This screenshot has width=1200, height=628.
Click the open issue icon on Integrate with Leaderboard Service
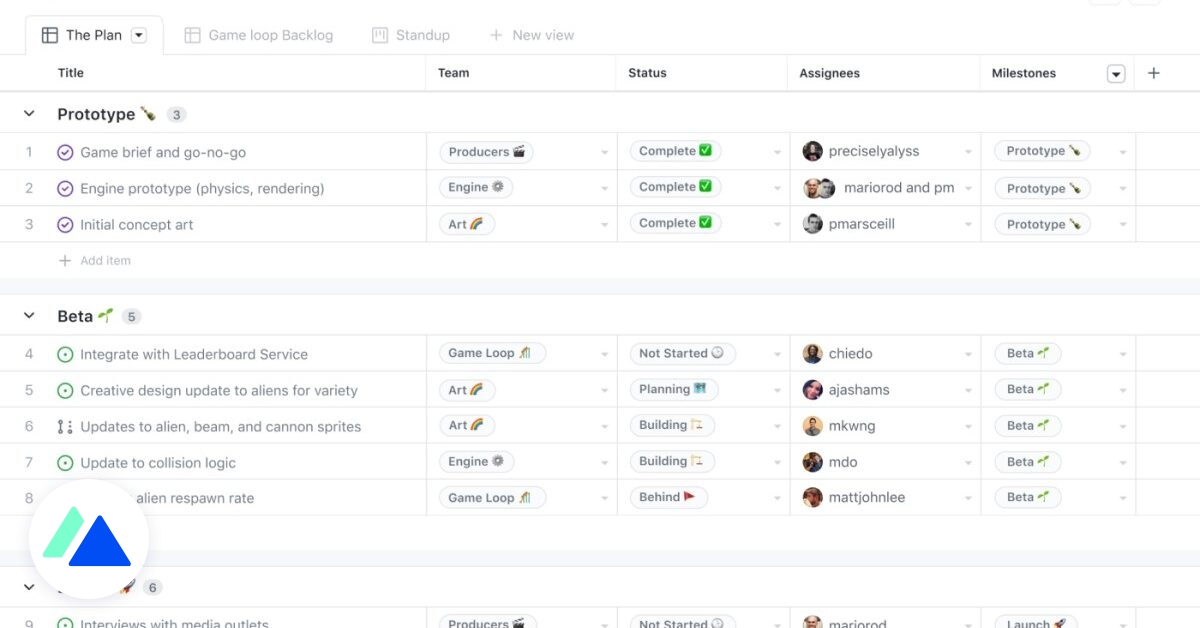coord(63,353)
